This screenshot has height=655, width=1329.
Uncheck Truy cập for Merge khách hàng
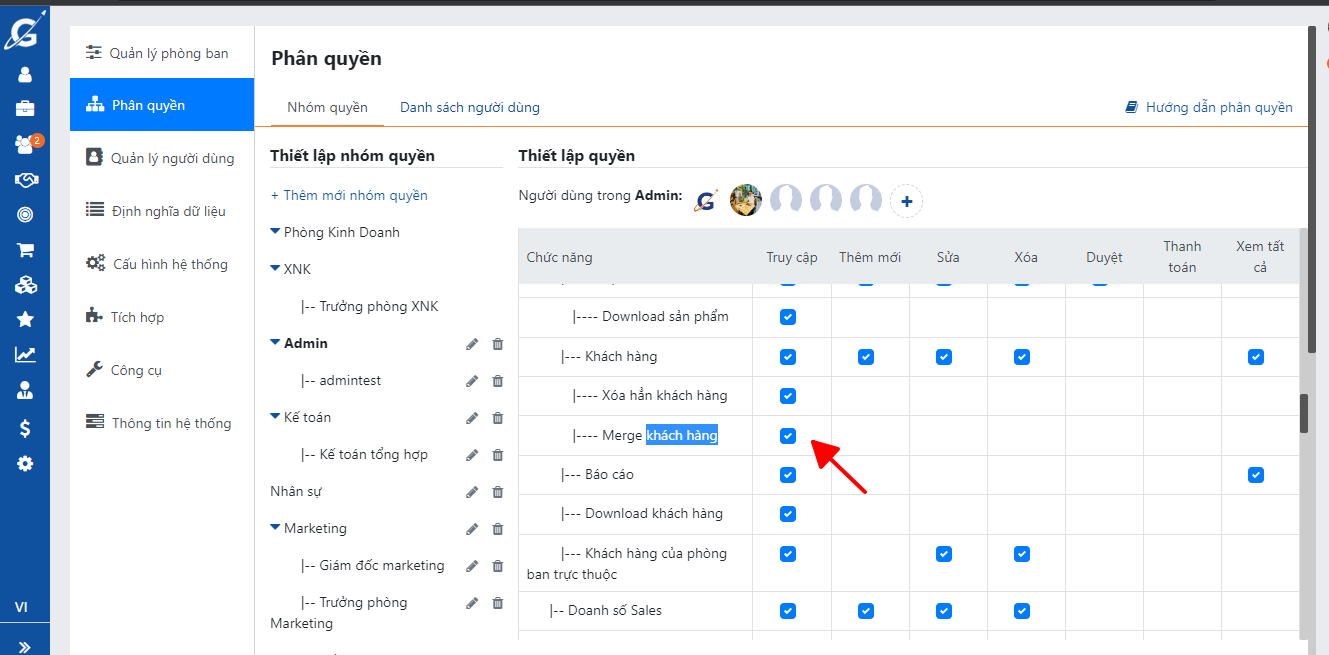(788, 436)
